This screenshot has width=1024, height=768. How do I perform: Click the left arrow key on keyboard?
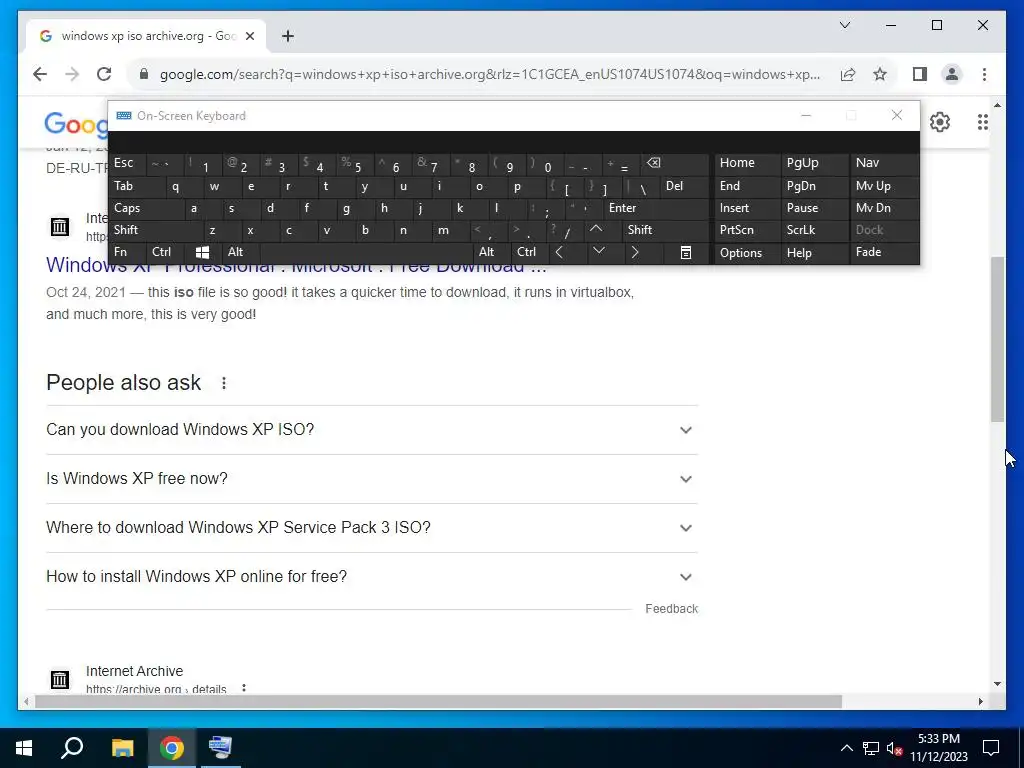point(559,252)
